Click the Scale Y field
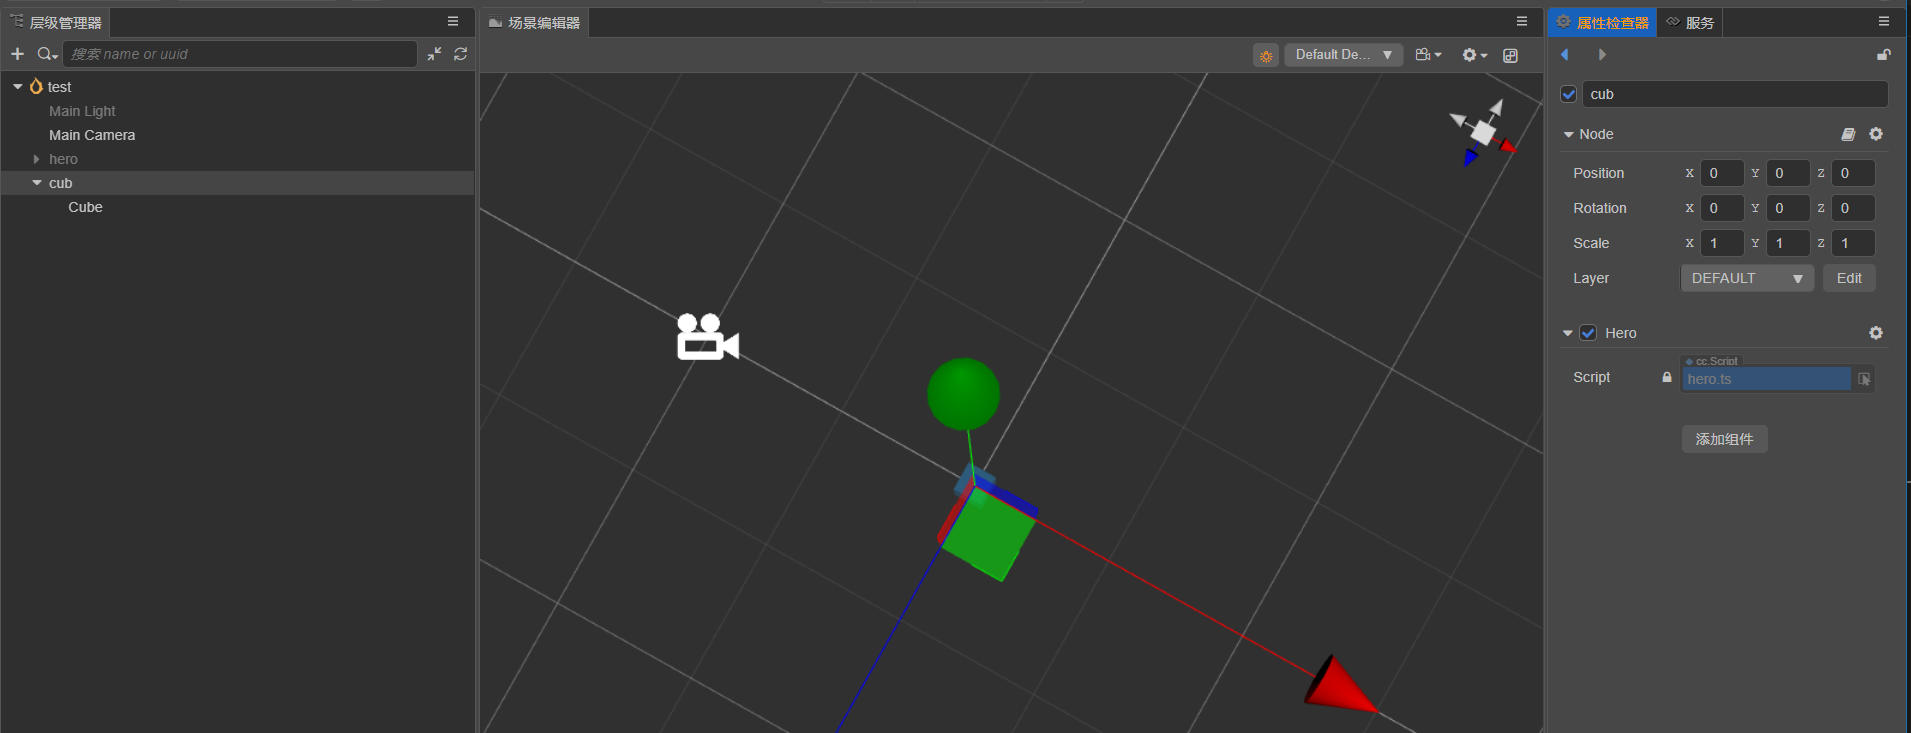Viewport: 1911px width, 733px height. click(x=1788, y=243)
